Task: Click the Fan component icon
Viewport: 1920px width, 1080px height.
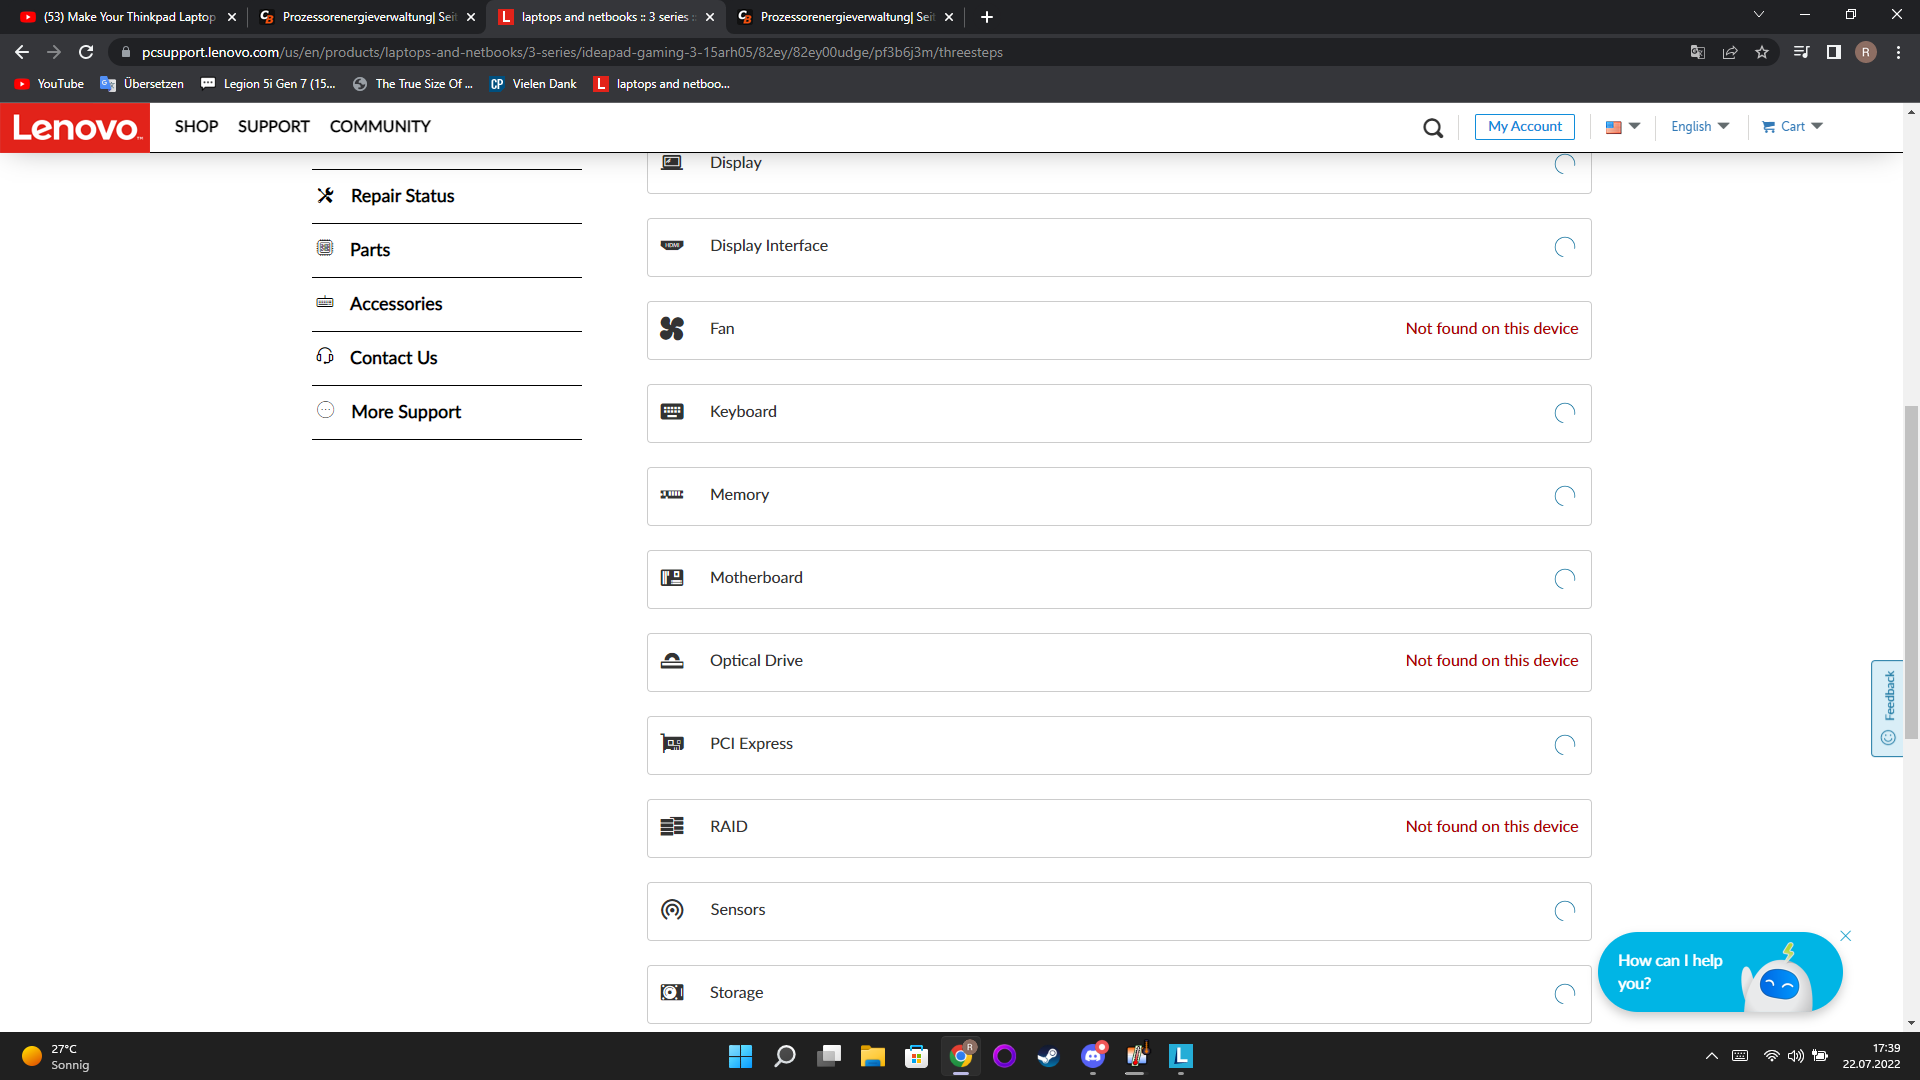Action: 672,329
